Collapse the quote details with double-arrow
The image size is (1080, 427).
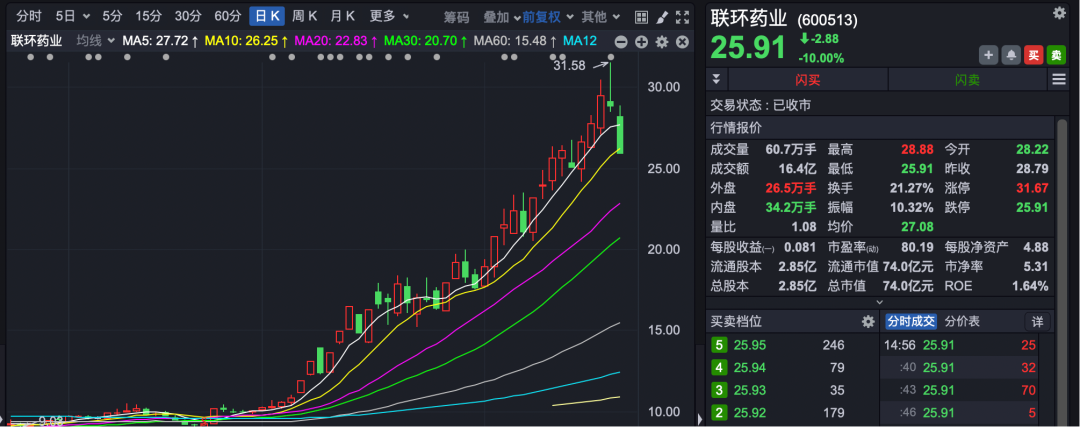coord(716,80)
